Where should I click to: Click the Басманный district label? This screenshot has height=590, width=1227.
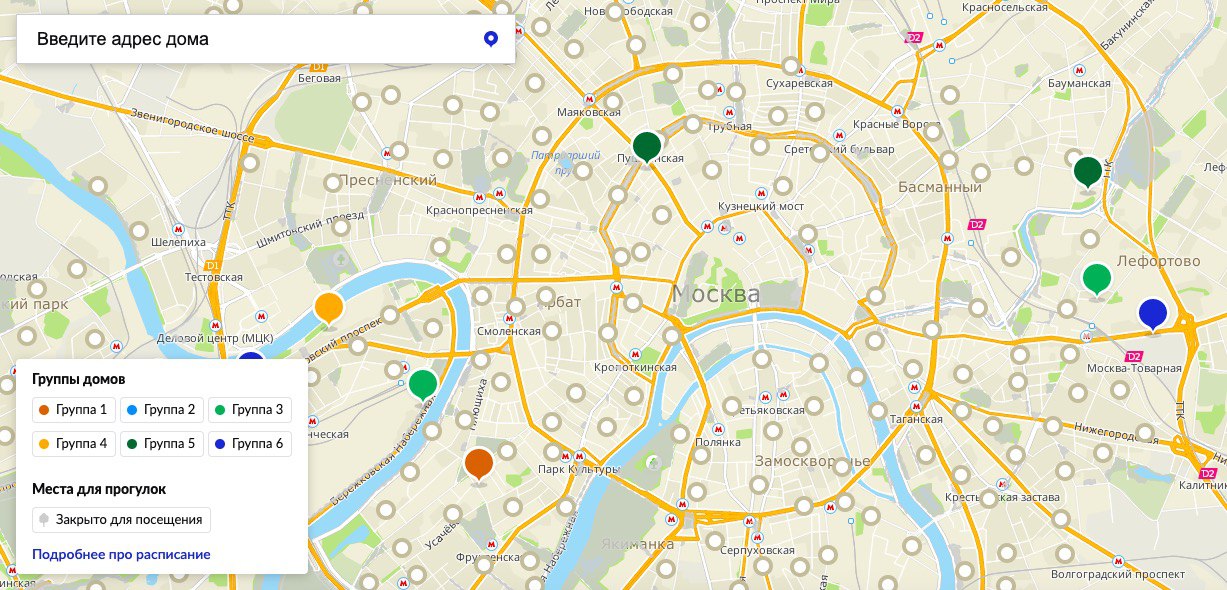point(940,187)
